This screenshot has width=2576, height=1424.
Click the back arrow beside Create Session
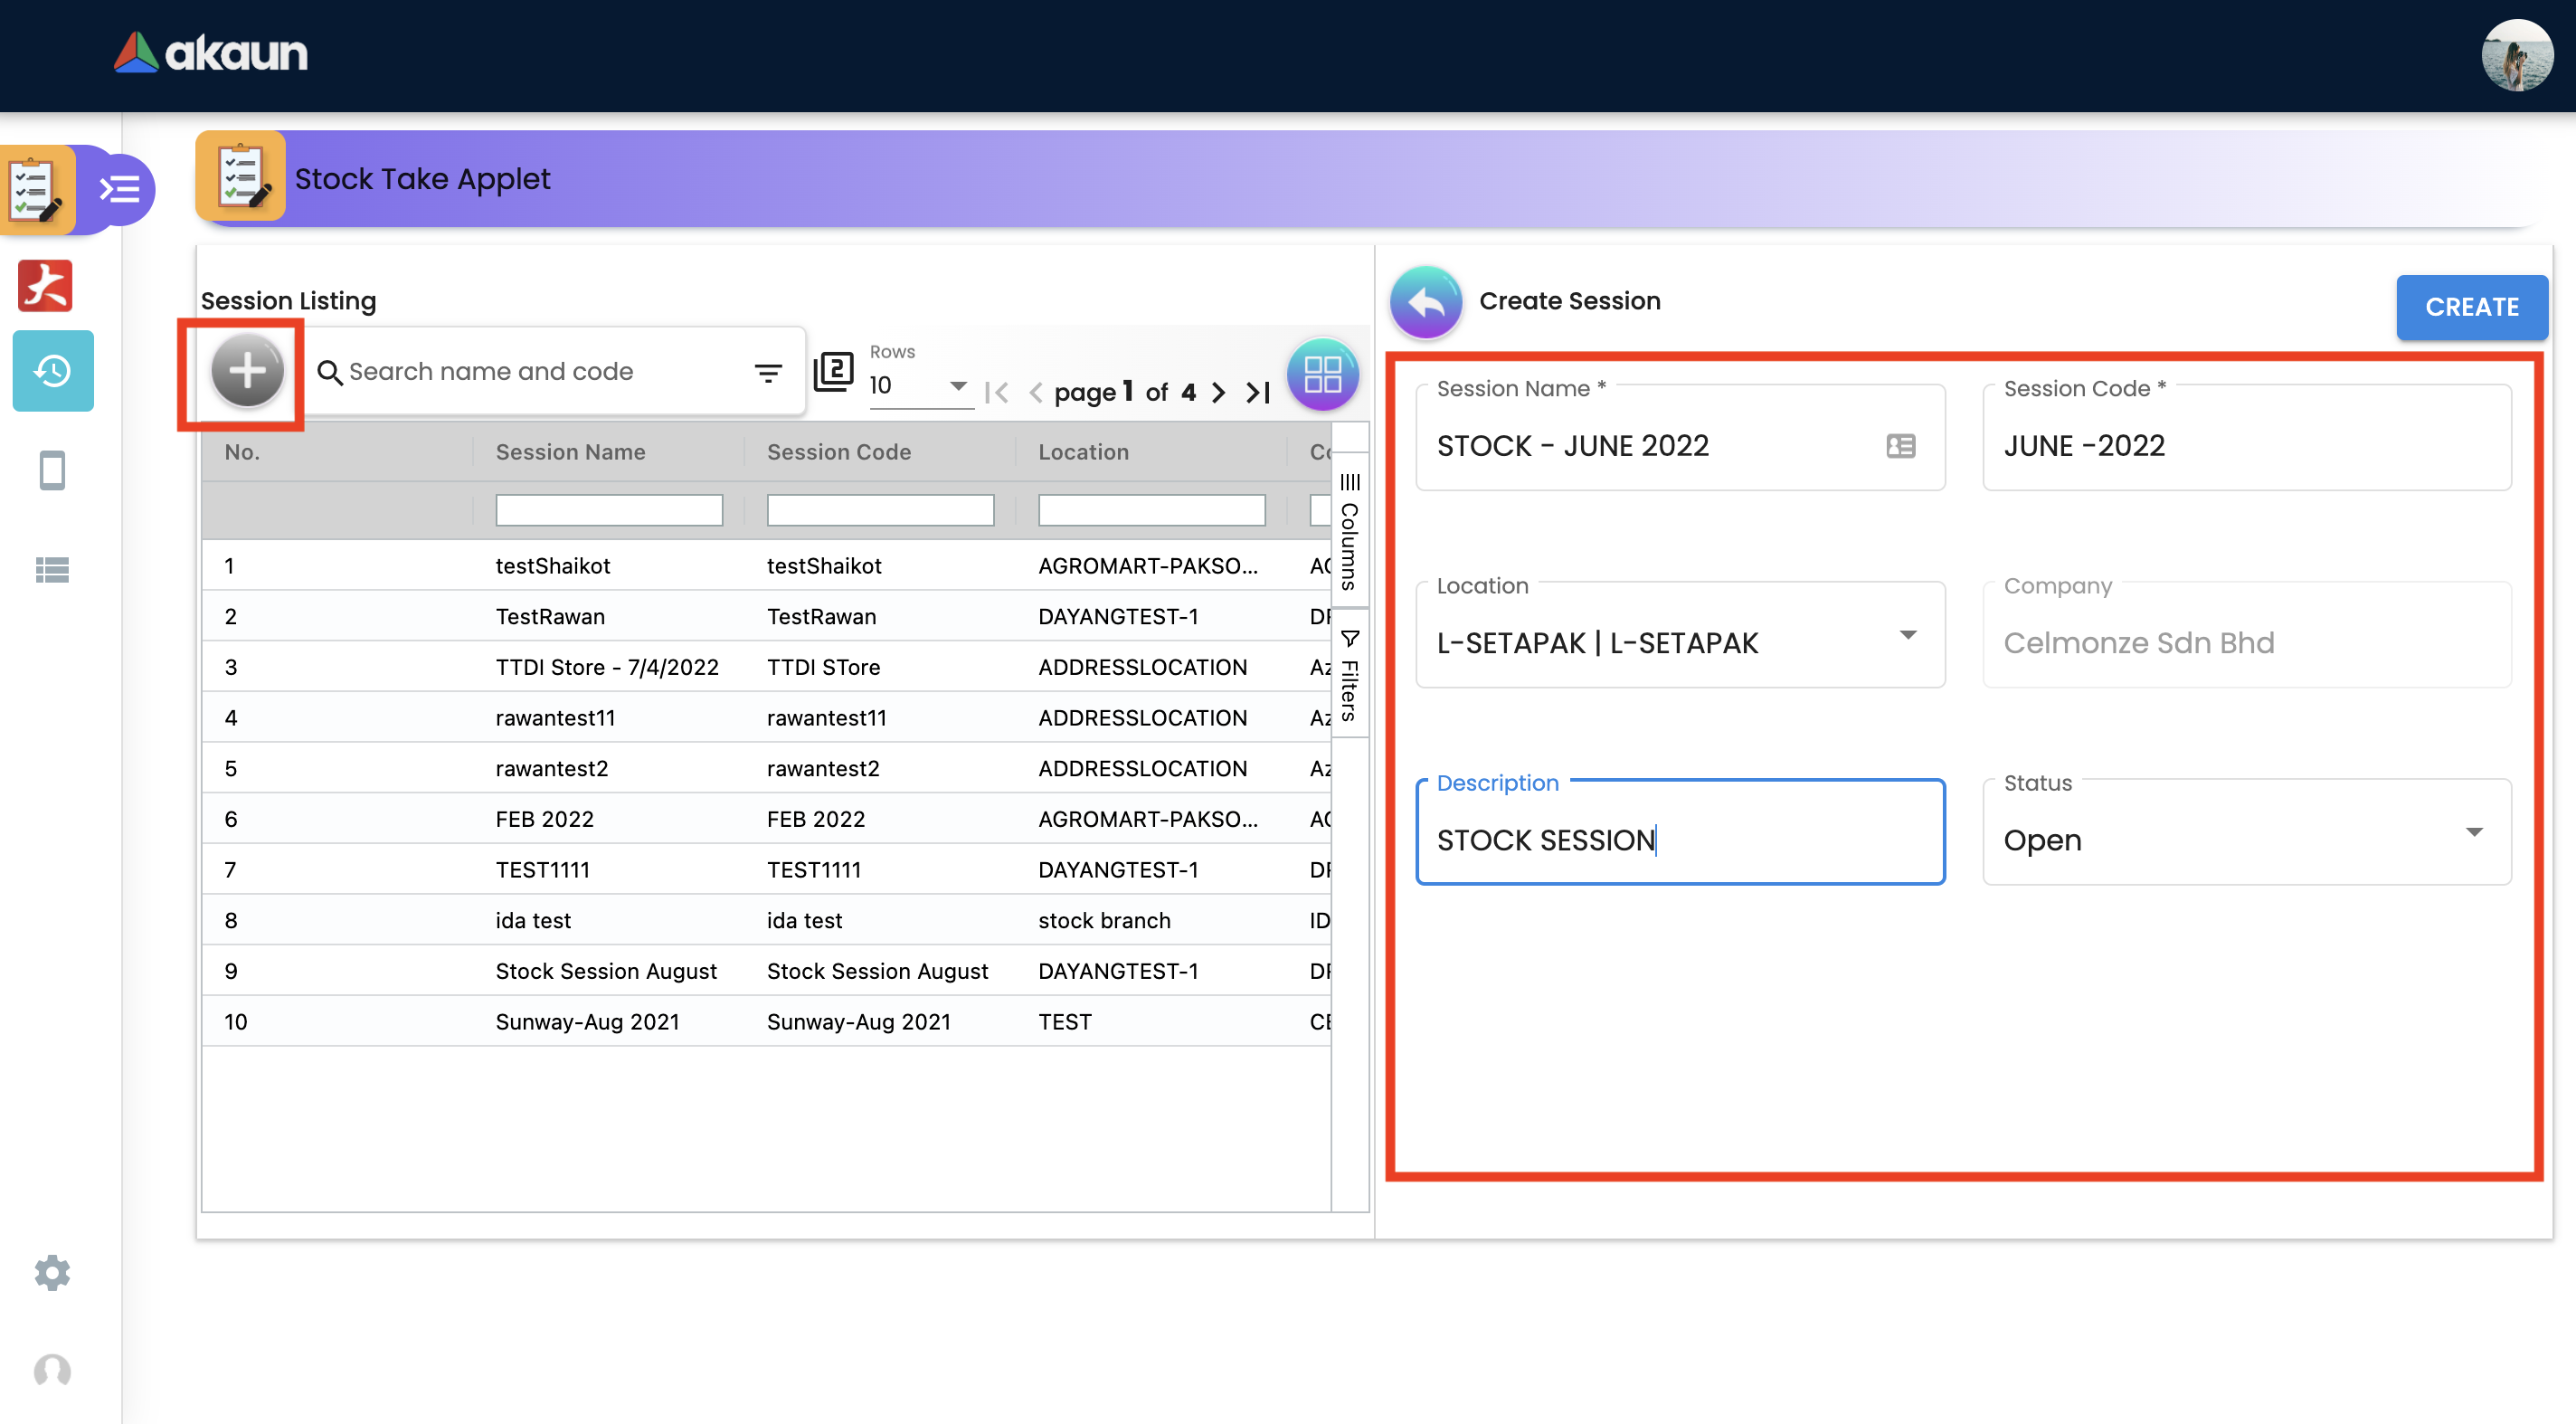(x=1426, y=301)
